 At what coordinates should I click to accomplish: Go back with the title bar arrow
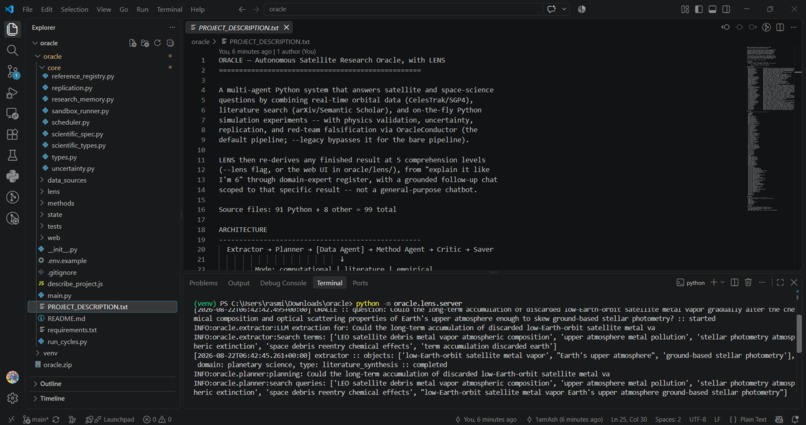242,9
